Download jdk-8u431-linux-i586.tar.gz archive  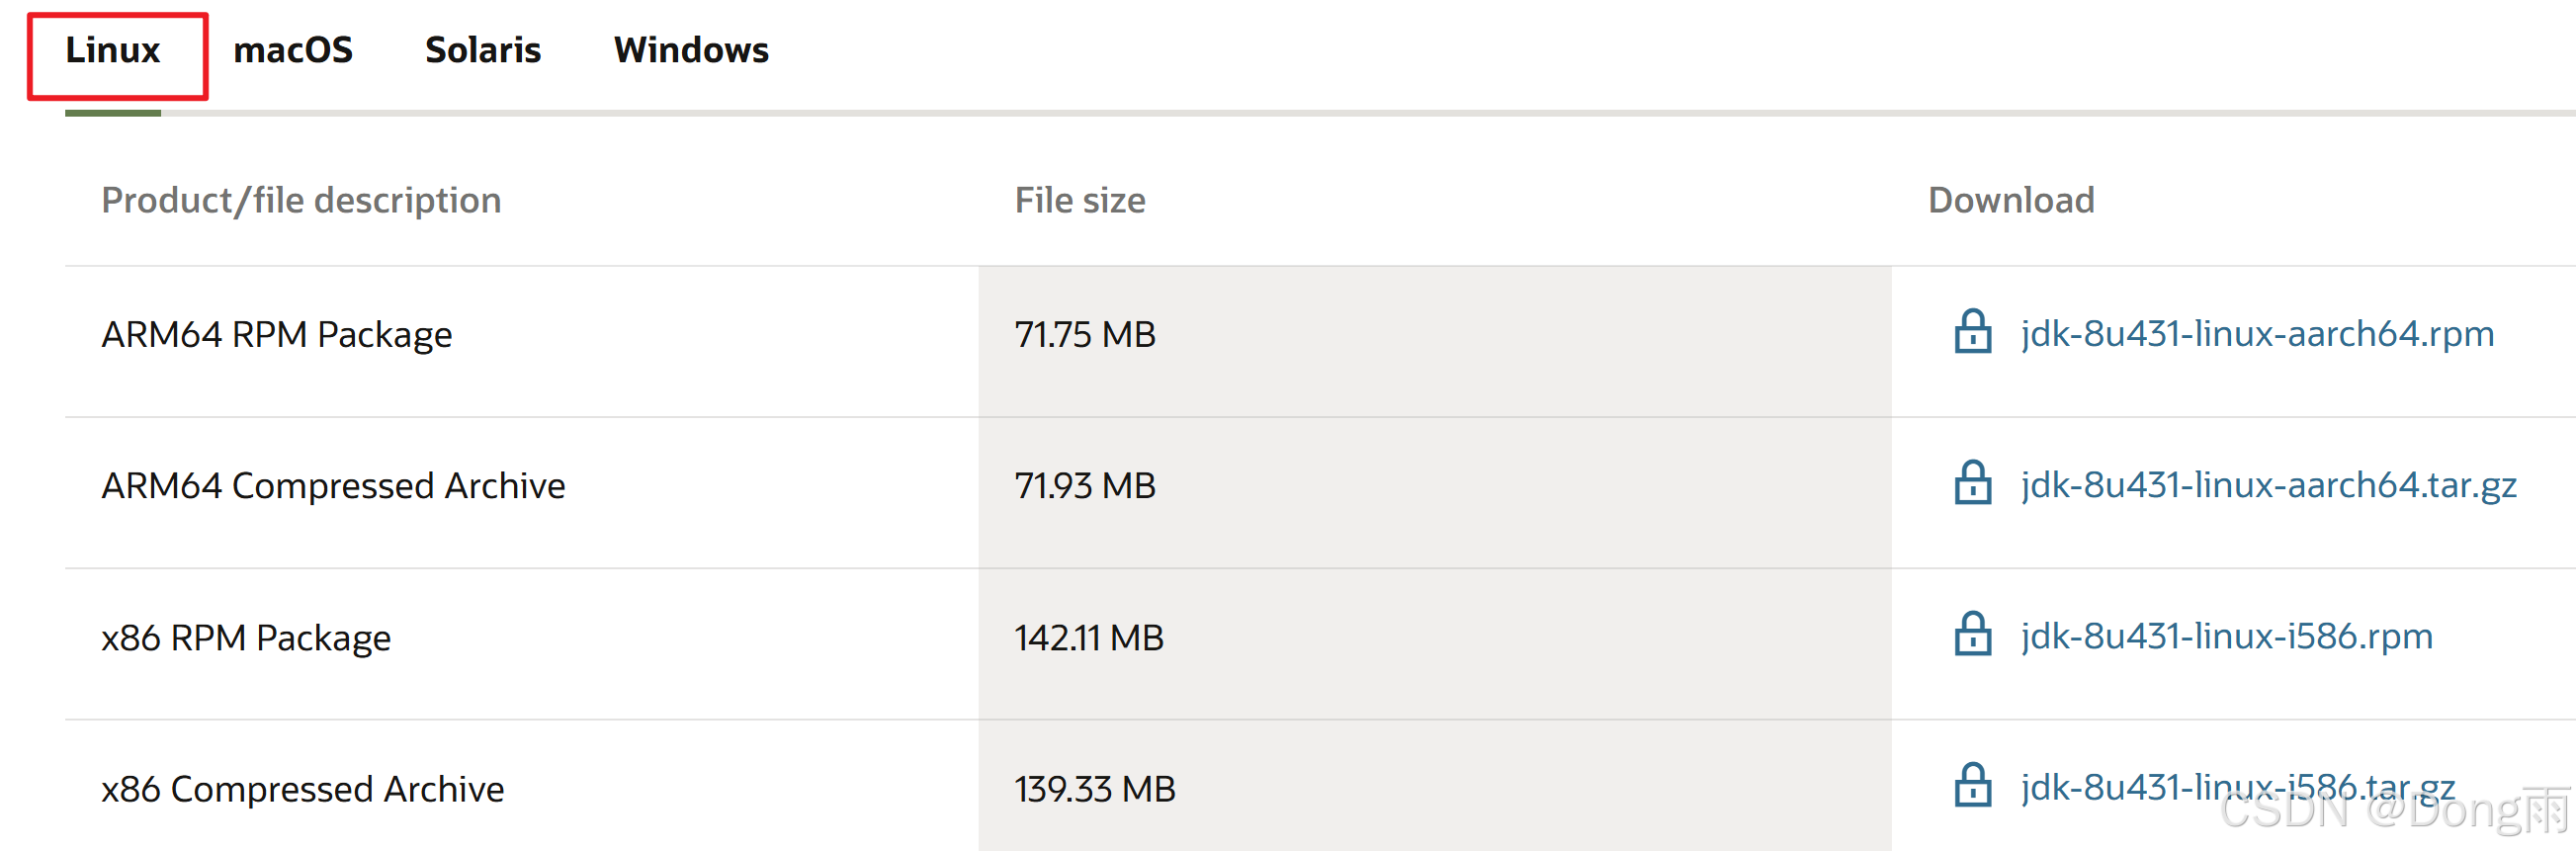tap(2237, 787)
